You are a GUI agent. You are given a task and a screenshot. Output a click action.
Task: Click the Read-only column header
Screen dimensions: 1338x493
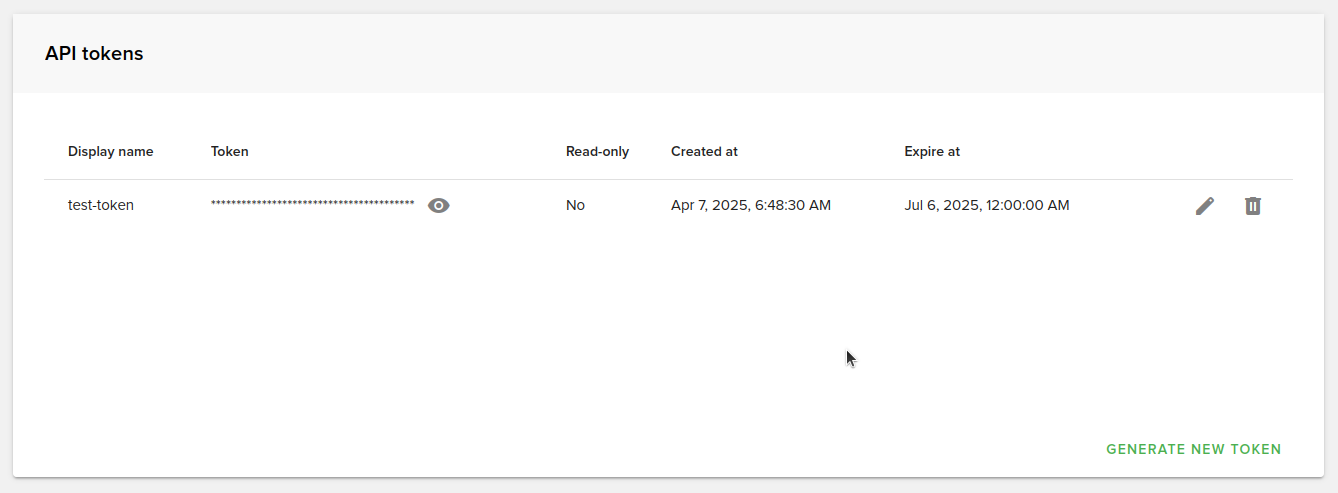(x=598, y=151)
